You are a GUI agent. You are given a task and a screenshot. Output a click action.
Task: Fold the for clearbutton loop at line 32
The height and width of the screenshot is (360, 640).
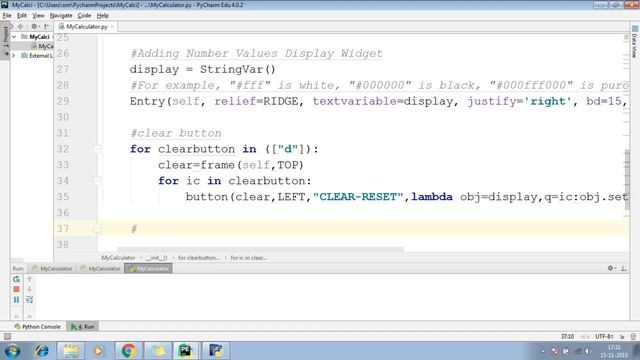coord(97,149)
